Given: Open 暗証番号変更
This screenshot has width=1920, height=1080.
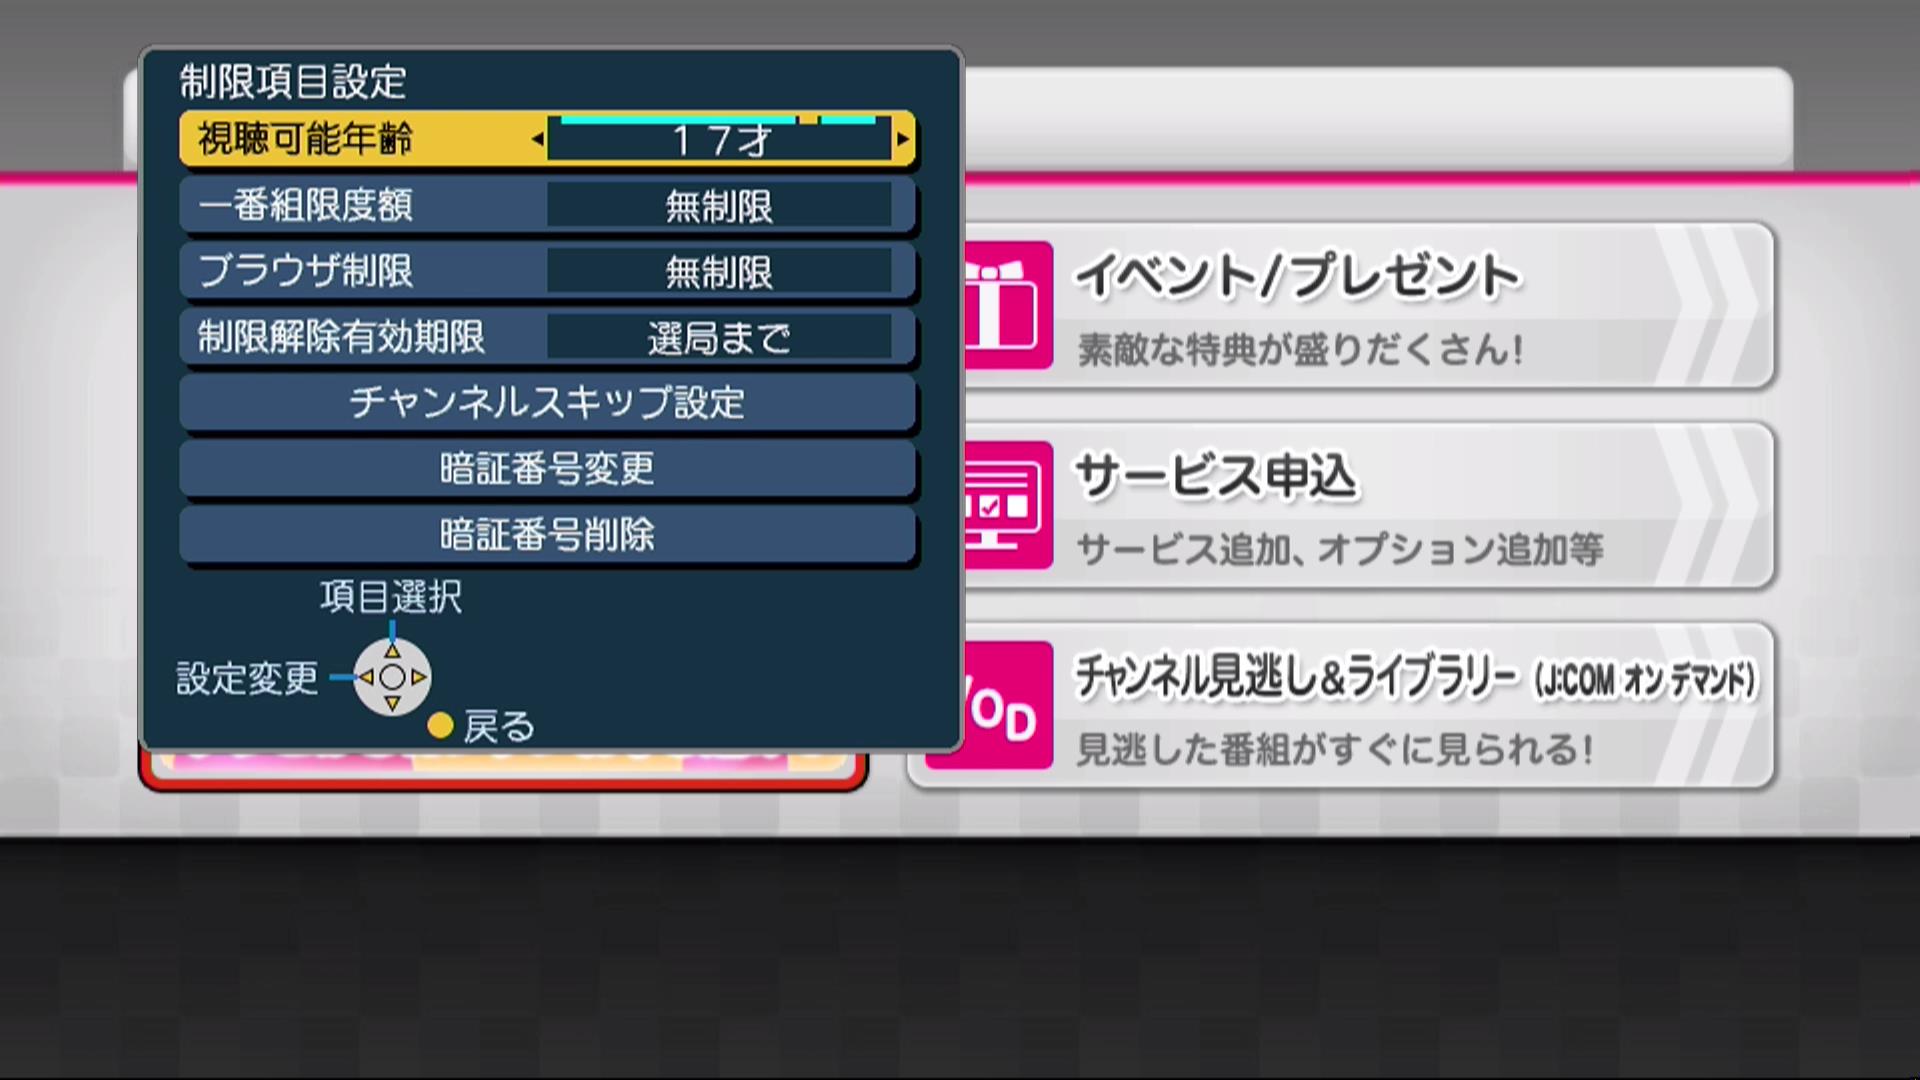Looking at the screenshot, I should click(x=548, y=468).
